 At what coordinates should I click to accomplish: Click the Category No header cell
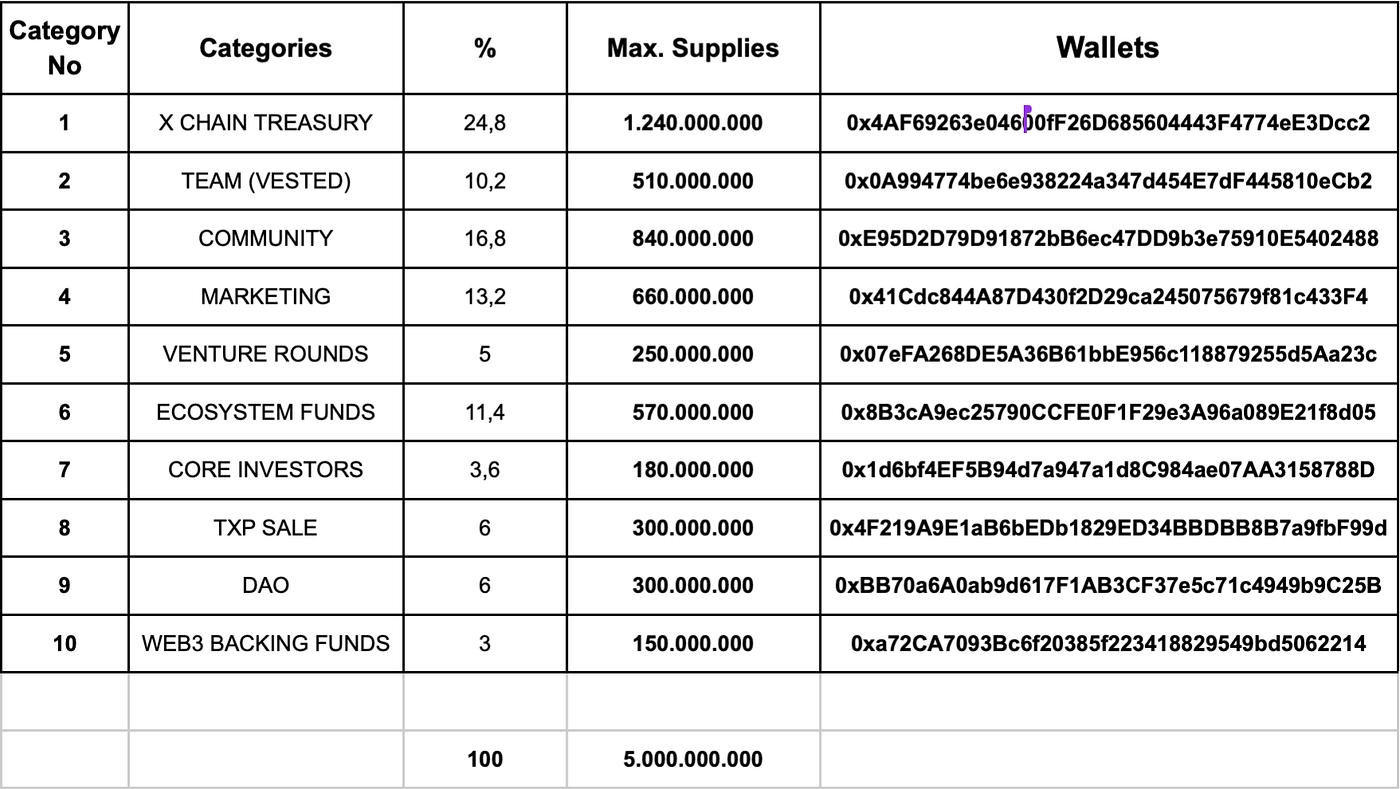pyautogui.click(x=65, y=48)
